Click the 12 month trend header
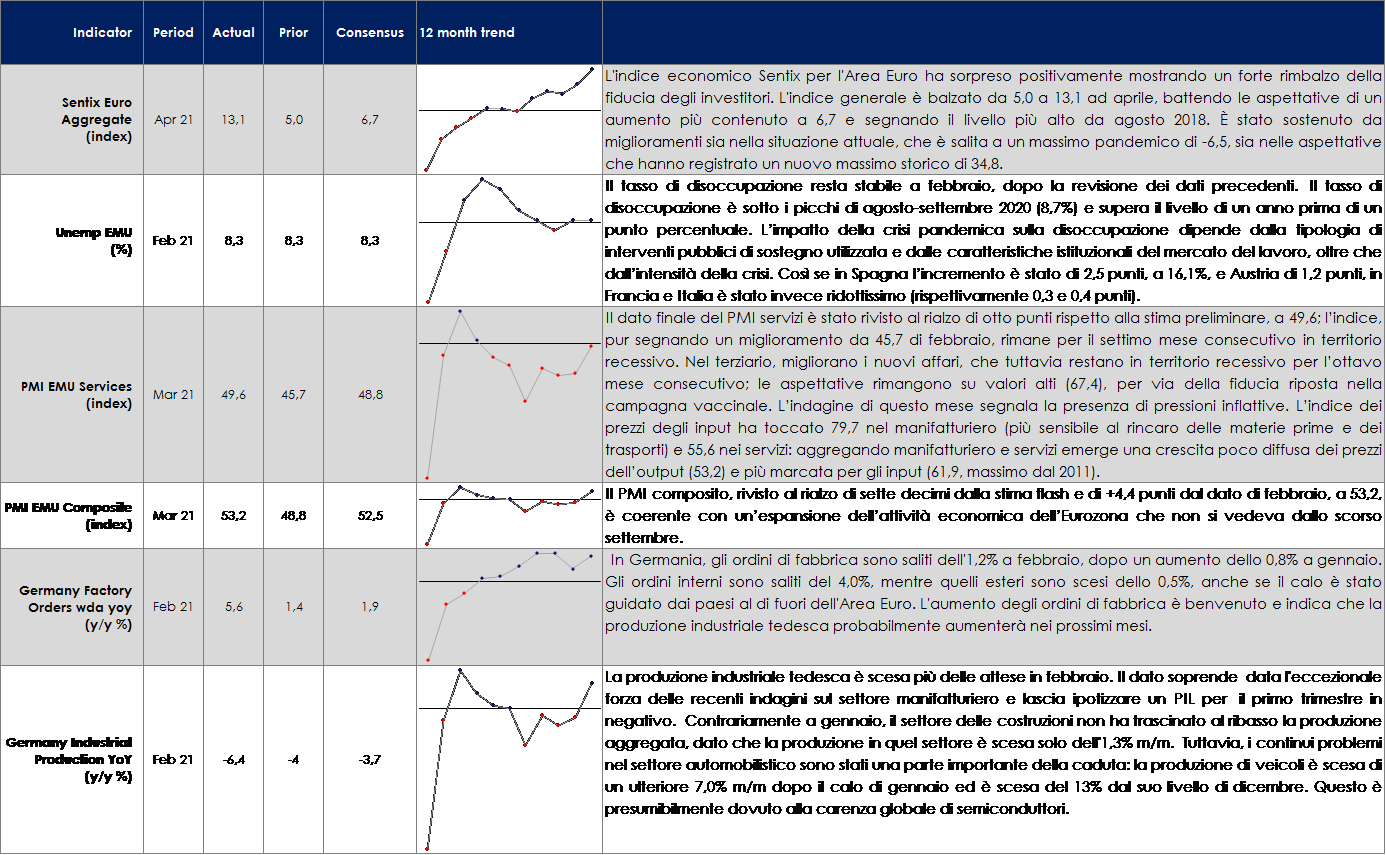 point(467,33)
